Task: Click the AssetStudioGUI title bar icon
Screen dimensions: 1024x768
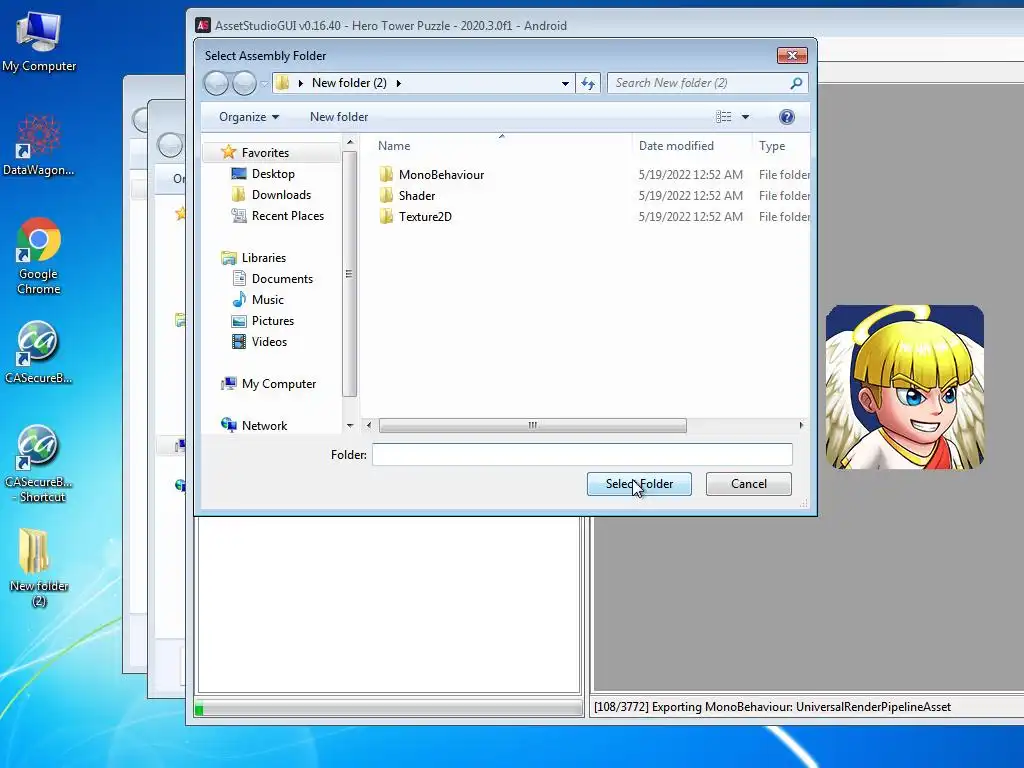Action: click(203, 25)
